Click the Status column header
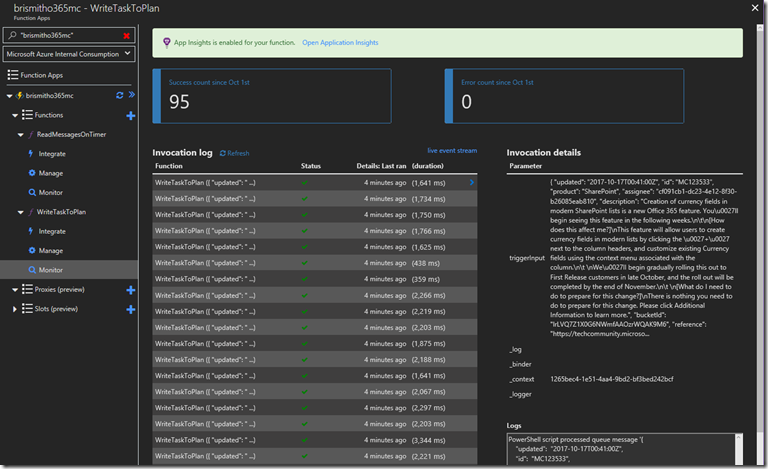Screen dimensions: 768x469 311,166
